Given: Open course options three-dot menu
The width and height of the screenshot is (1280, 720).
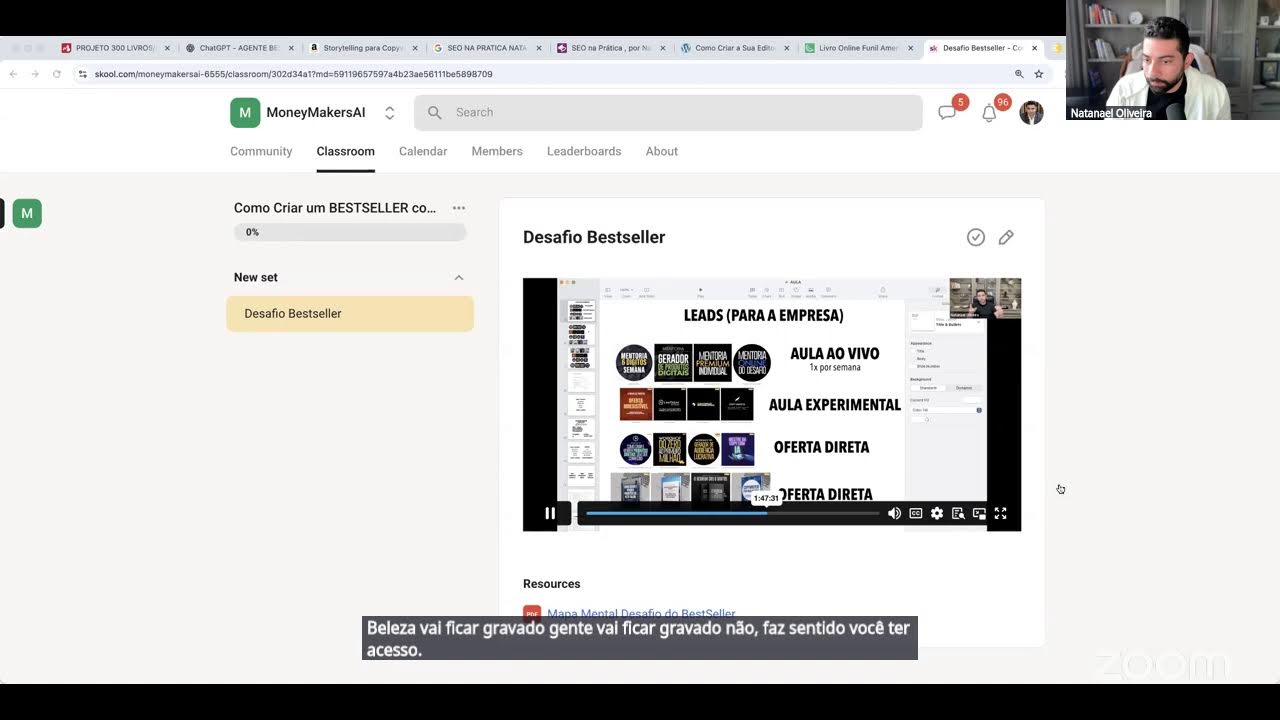Looking at the screenshot, I should 459,208.
